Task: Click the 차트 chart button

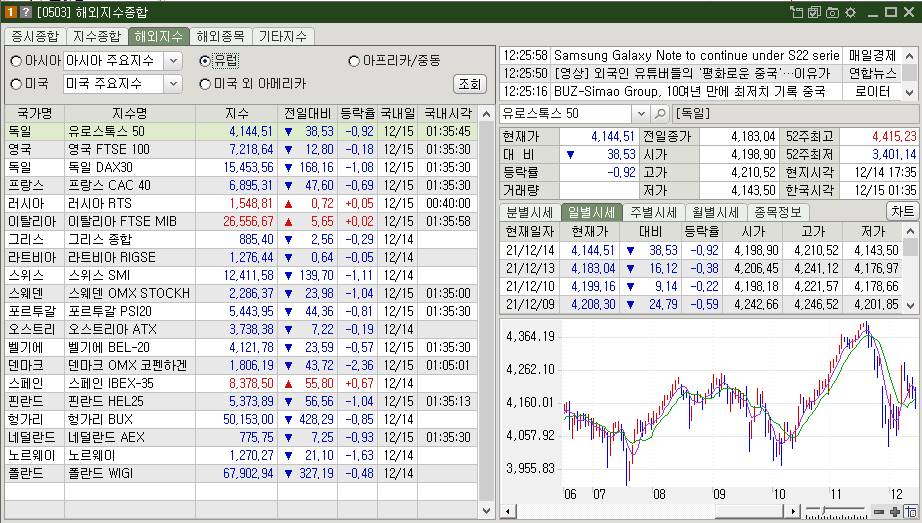Action: [903, 211]
